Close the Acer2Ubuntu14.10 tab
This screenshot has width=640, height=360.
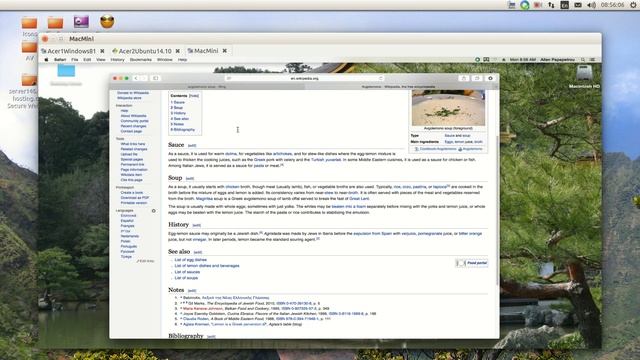(x=178, y=51)
